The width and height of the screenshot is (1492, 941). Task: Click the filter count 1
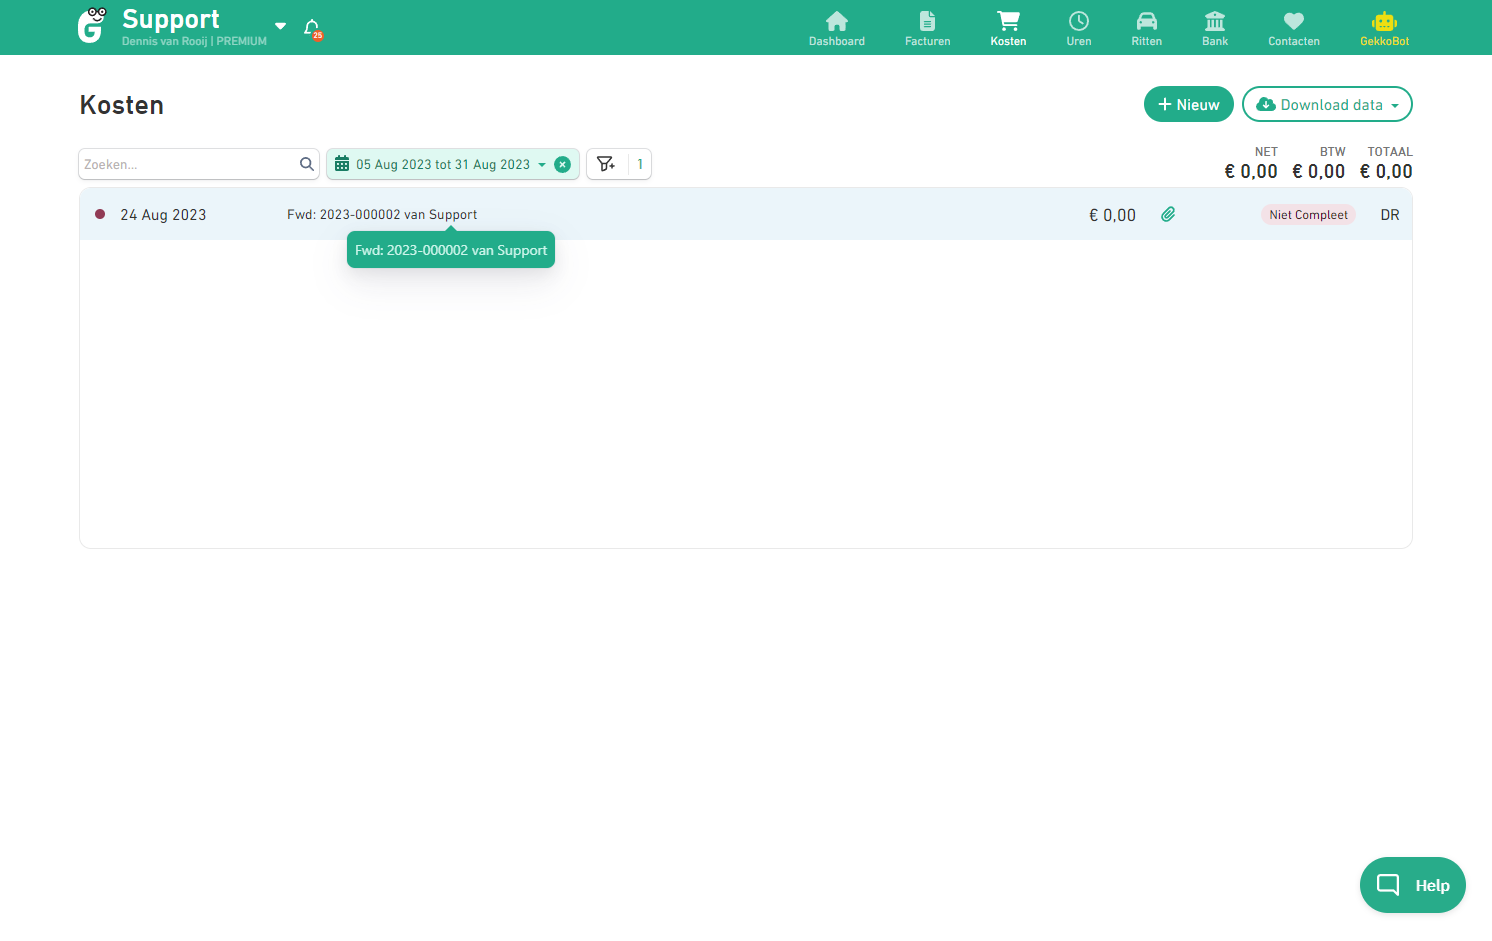pos(640,164)
